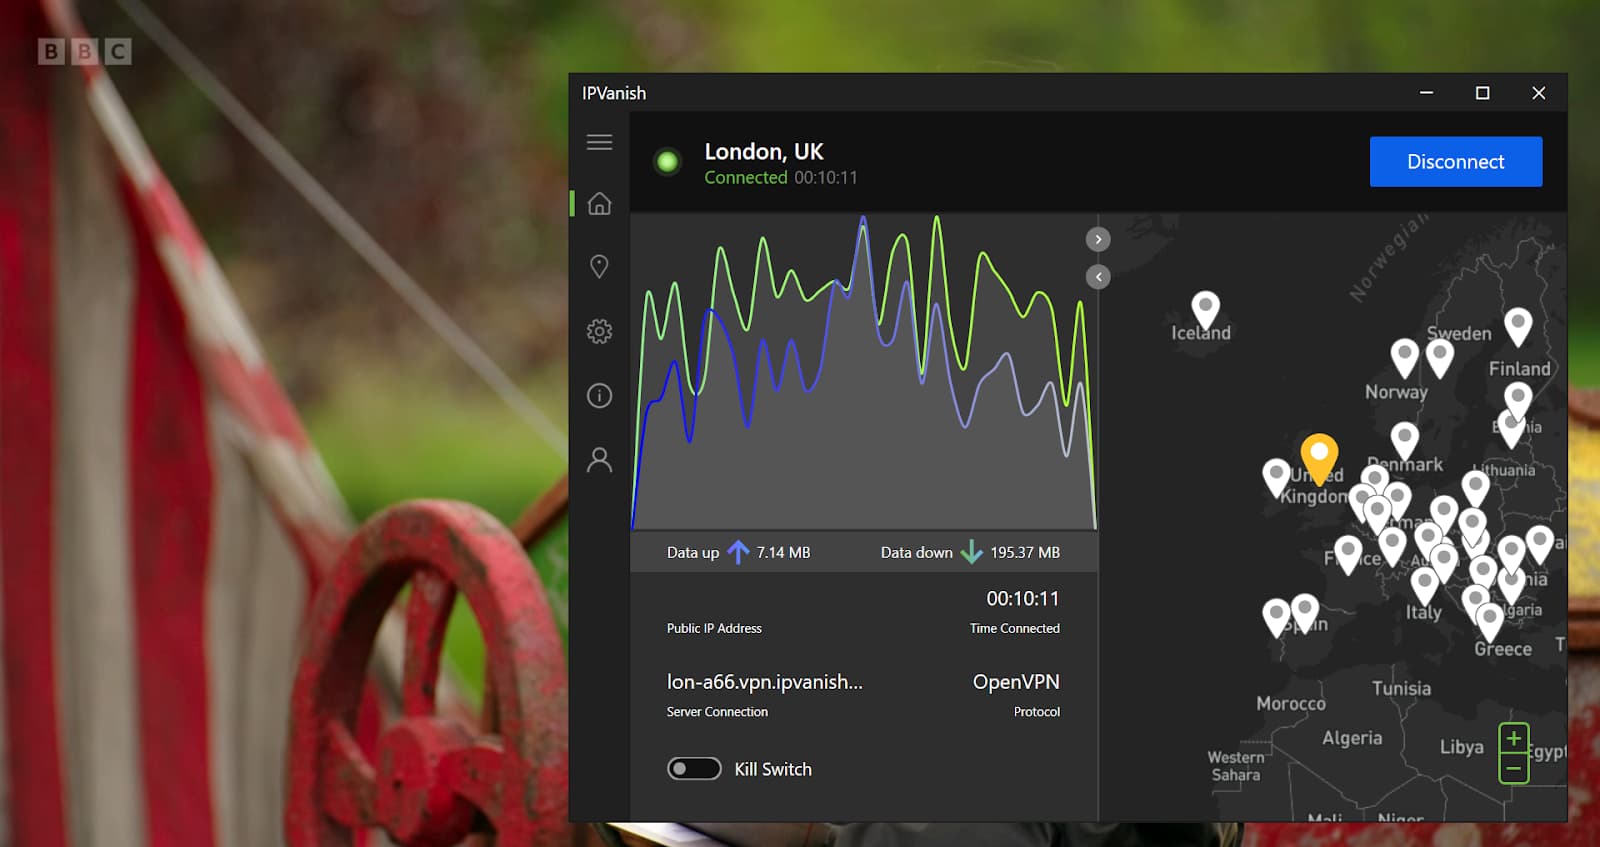Click the lon-a66.vpn.ipvanish server name
This screenshot has height=847, width=1600.
764,682
